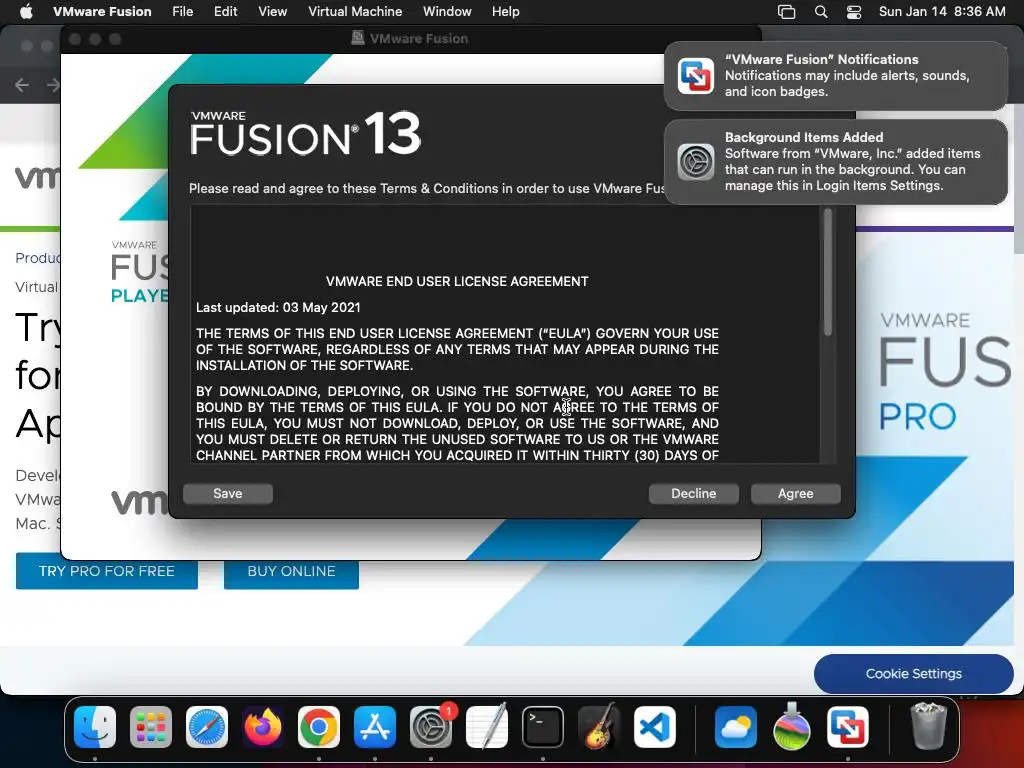Open System Settings from the Dock
The height and width of the screenshot is (768, 1024).
coord(431,727)
